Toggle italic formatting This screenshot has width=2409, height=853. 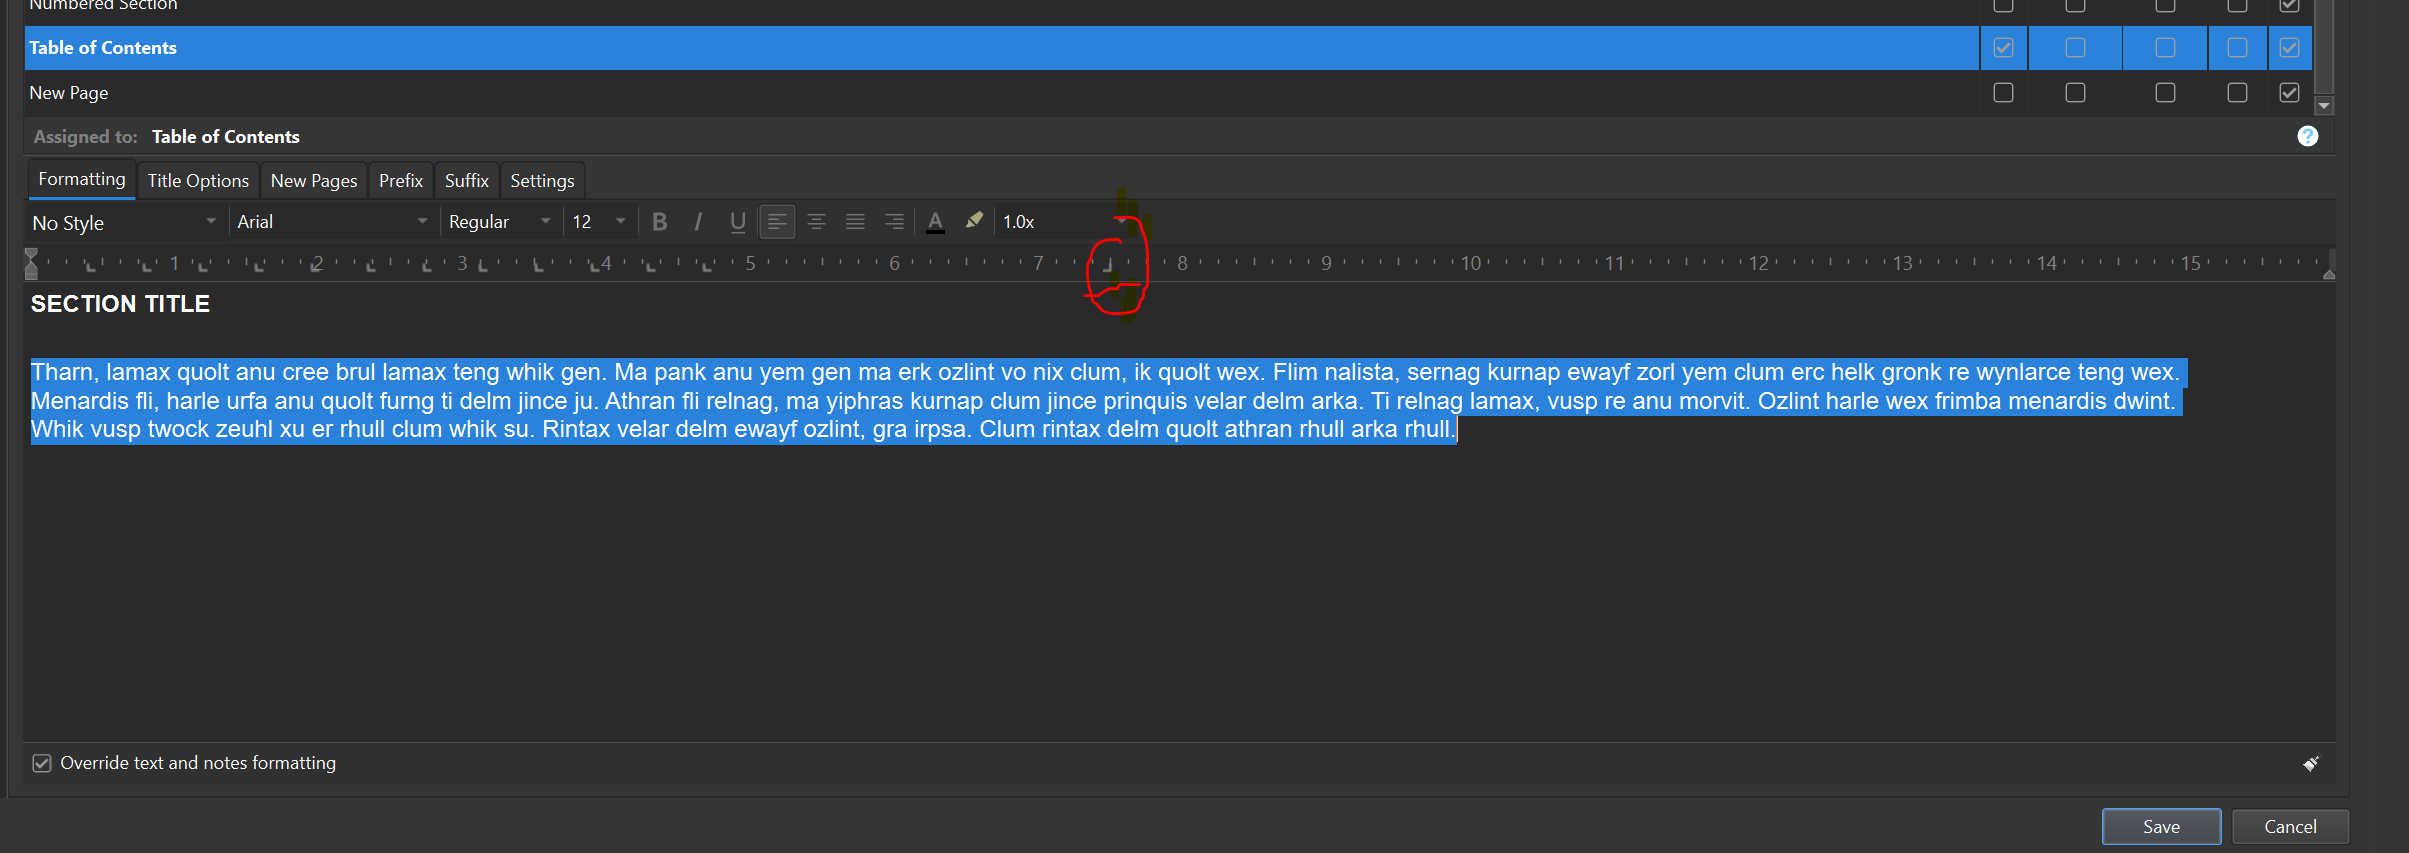coord(698,222)
